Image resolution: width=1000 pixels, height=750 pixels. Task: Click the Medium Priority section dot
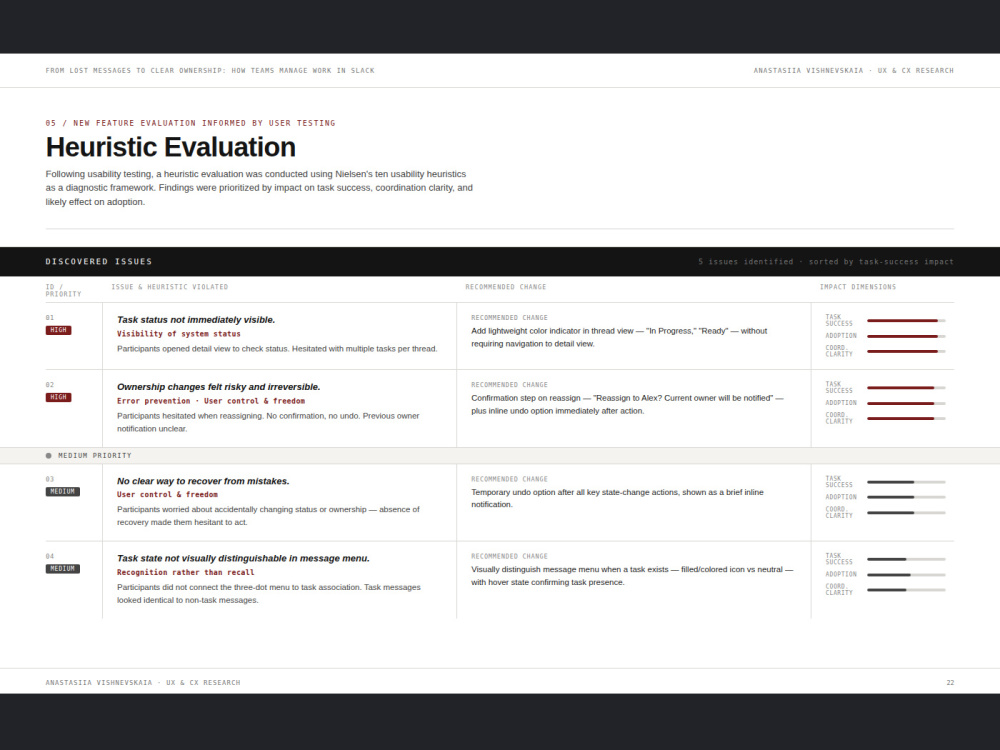pos(48,456)
